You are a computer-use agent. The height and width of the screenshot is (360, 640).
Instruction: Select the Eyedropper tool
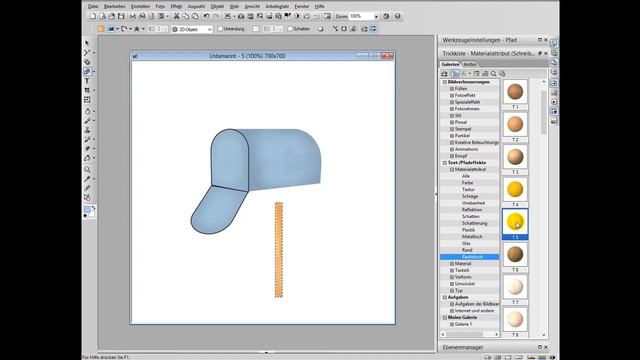(87, 179)
